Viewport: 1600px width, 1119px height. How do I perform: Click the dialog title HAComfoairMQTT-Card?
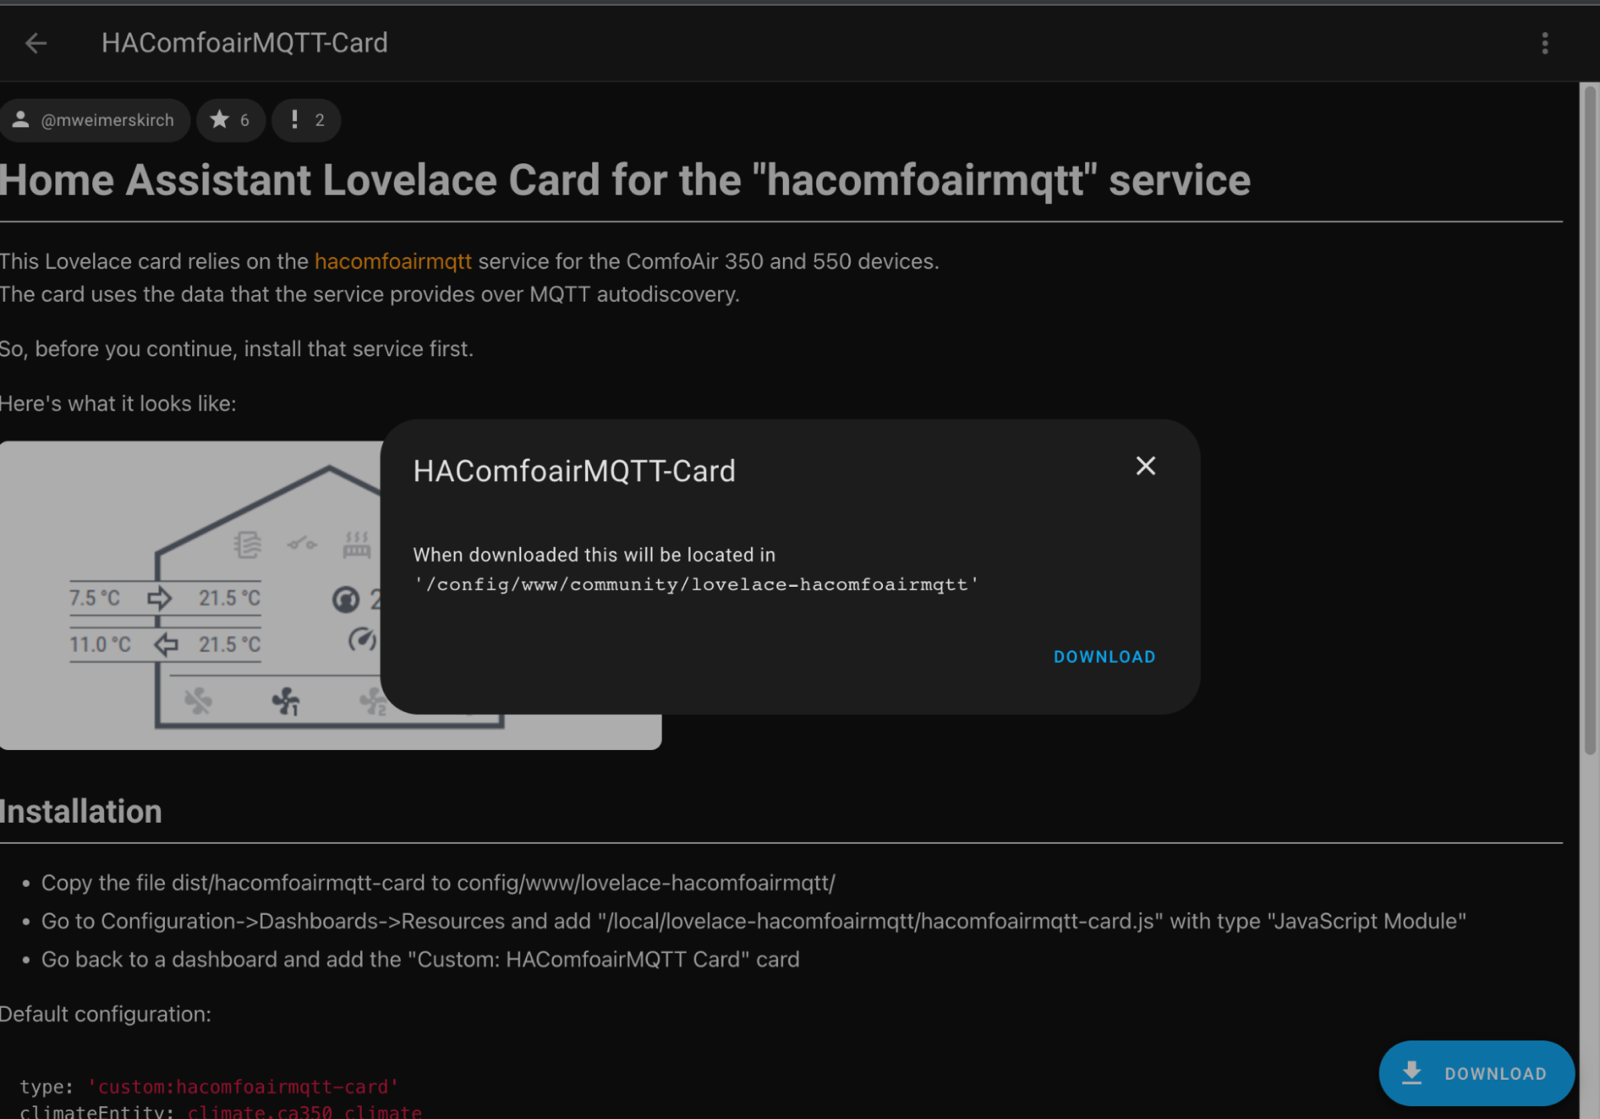(574, 471)
